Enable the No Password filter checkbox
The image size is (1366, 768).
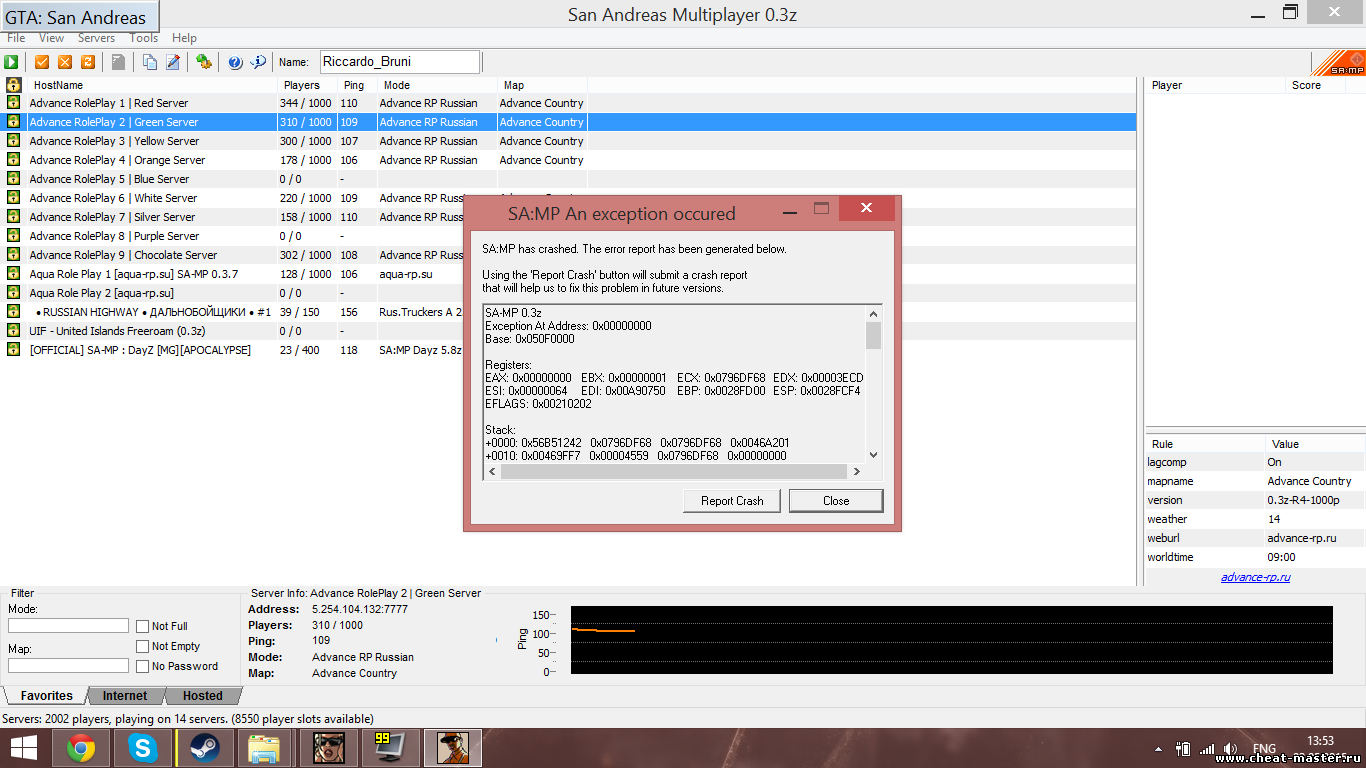point(143,667)
